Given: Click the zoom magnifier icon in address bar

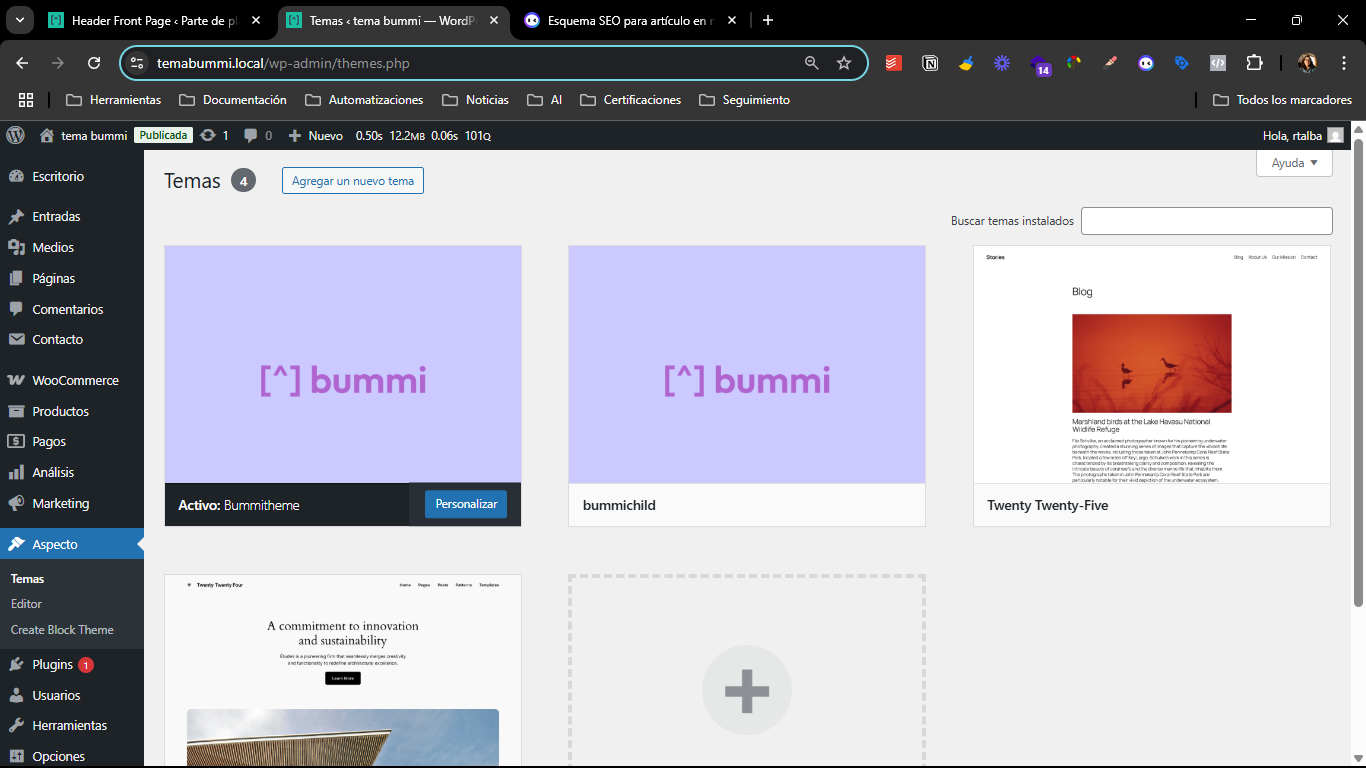Looking at the screenshot, I should click(811, 63).
